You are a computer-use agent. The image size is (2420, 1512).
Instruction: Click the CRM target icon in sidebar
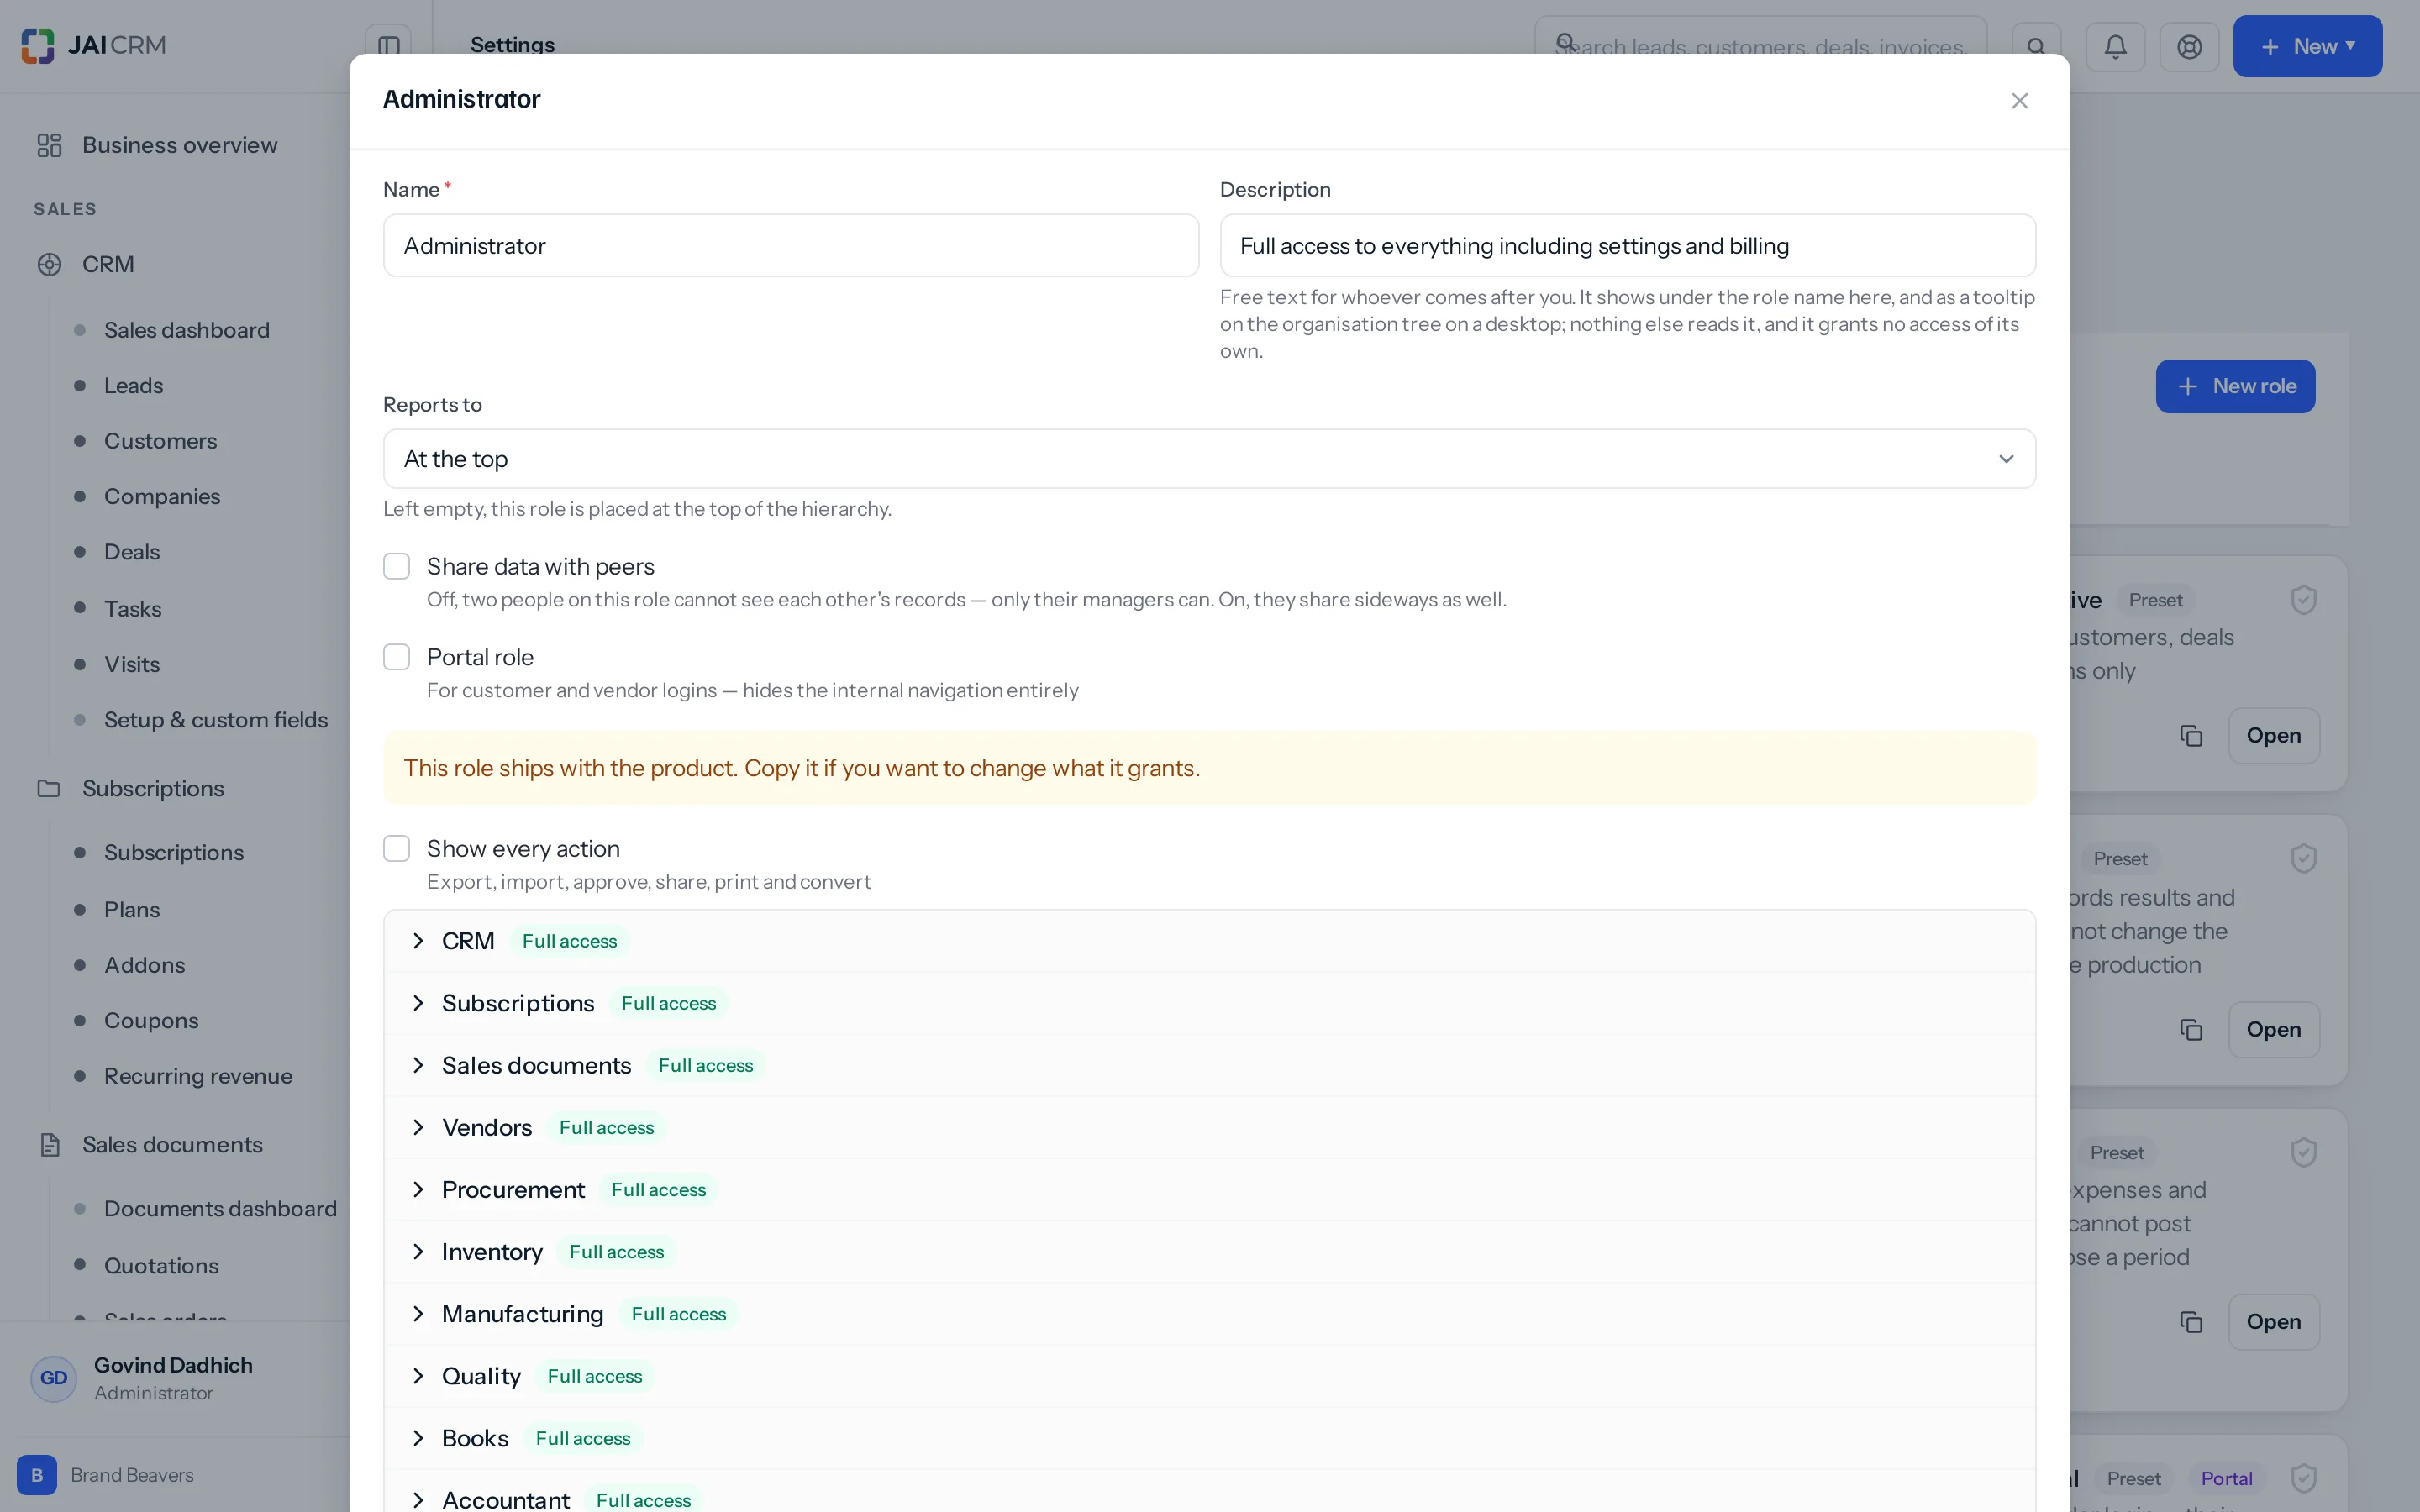pyautogui.click(x=49, y=265)
